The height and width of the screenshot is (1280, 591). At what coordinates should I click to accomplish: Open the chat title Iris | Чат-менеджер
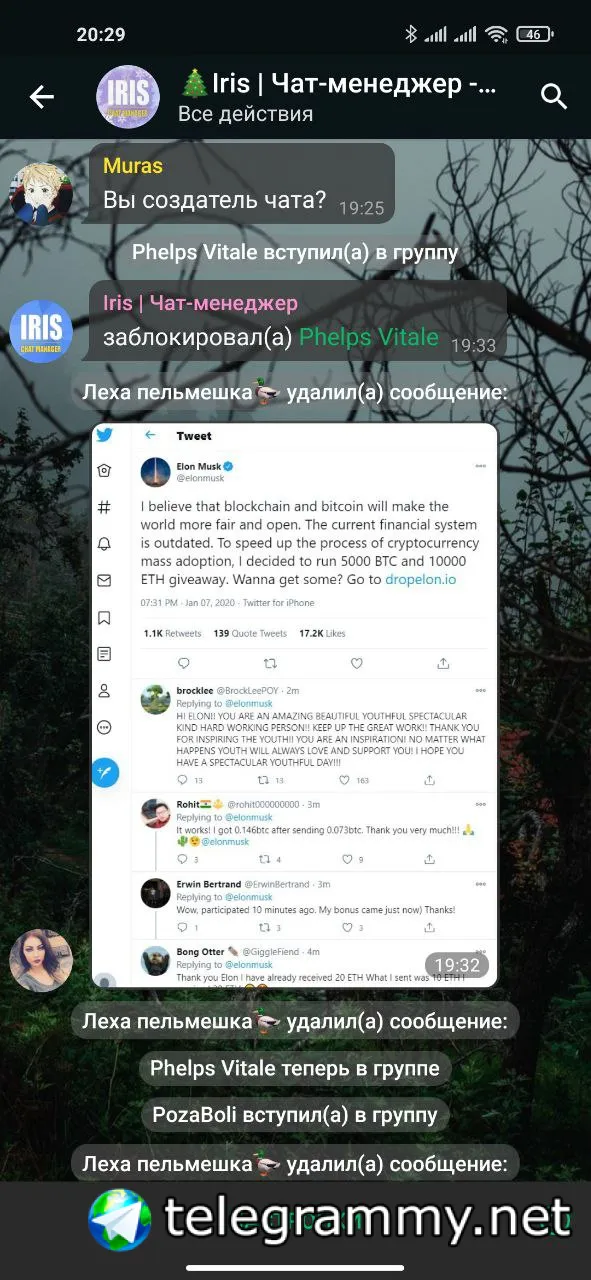(x=339, y=82)
